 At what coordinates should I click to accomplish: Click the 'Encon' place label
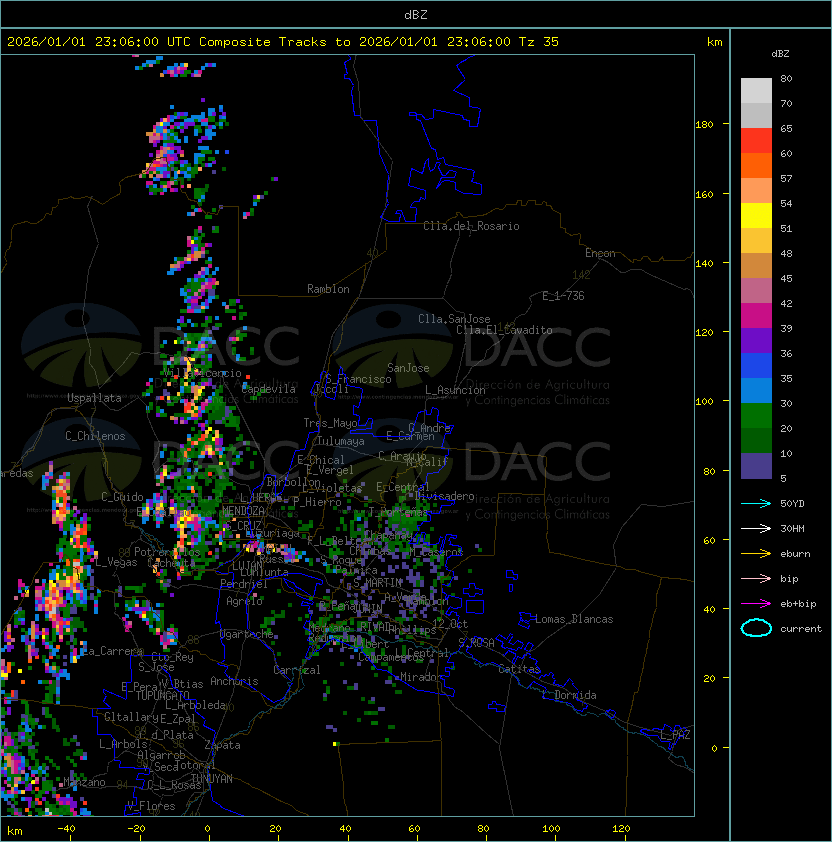pyautogui.click(x=600, y=253)
